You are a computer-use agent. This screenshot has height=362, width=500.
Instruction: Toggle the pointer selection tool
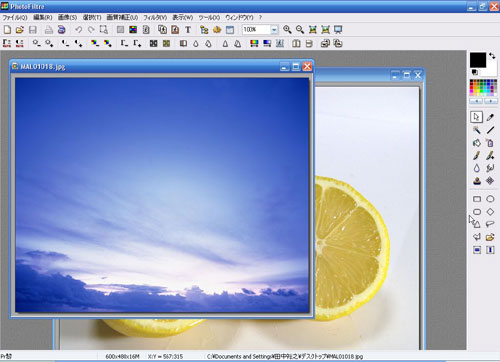(477, 117)
